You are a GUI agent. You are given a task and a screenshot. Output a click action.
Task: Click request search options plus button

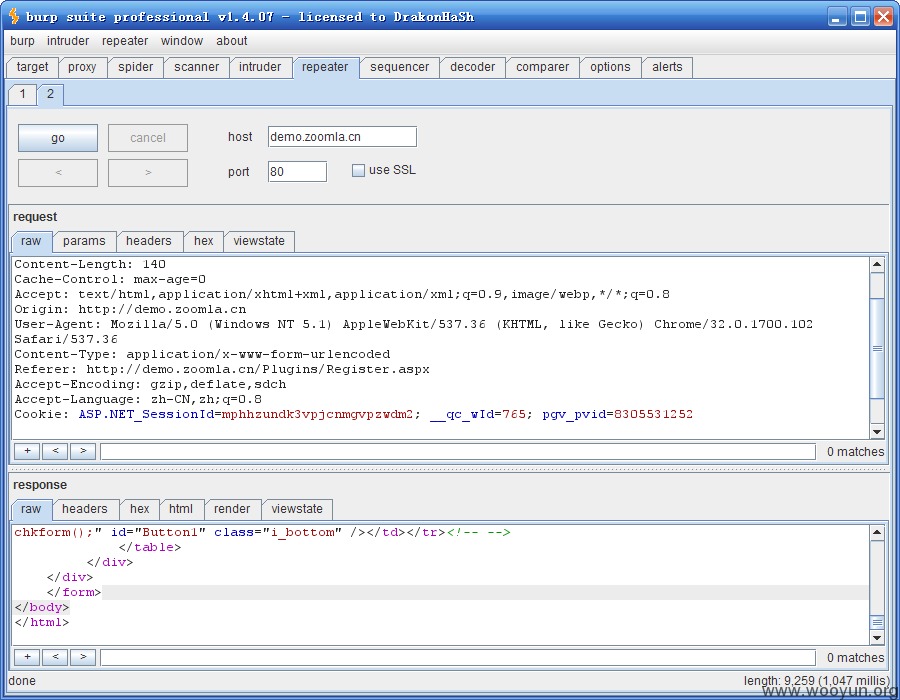click(27, 451)
